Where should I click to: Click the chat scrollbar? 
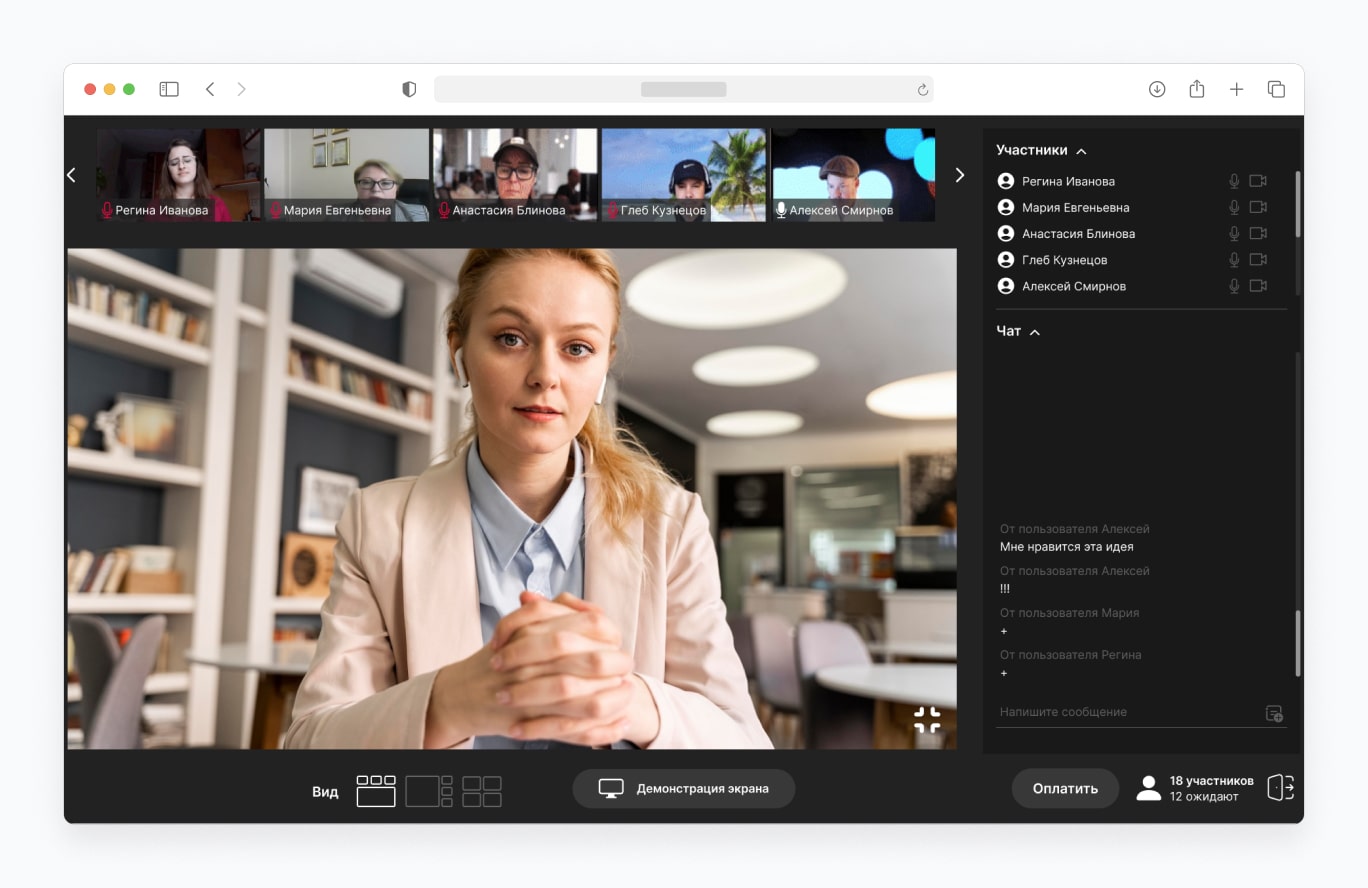coord(1298,644)
